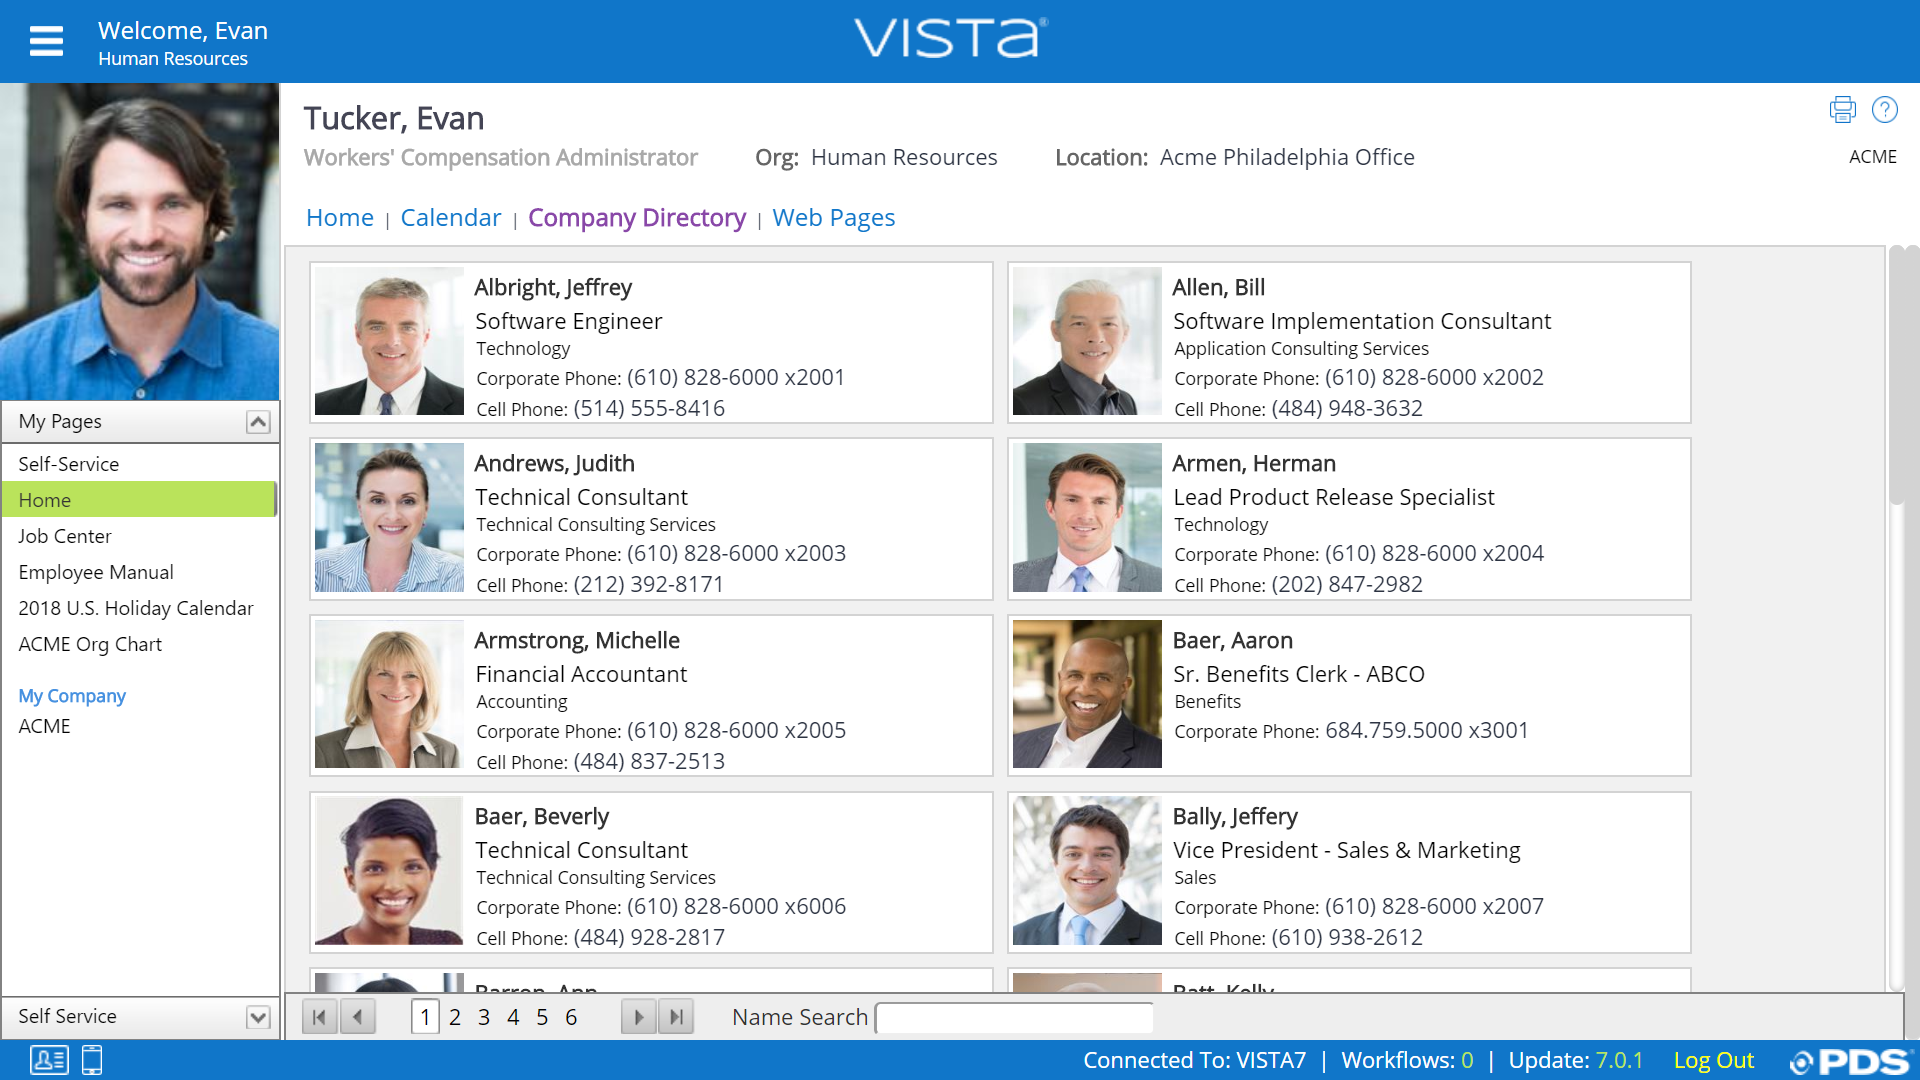Click the print icon

pyautogui.click(x=1842, y=109)
